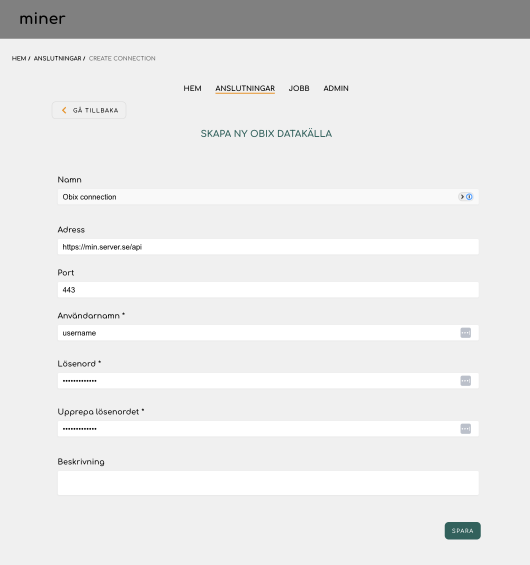Select the Port input field
Screen dimensions: 530x565
pos(268,290)
